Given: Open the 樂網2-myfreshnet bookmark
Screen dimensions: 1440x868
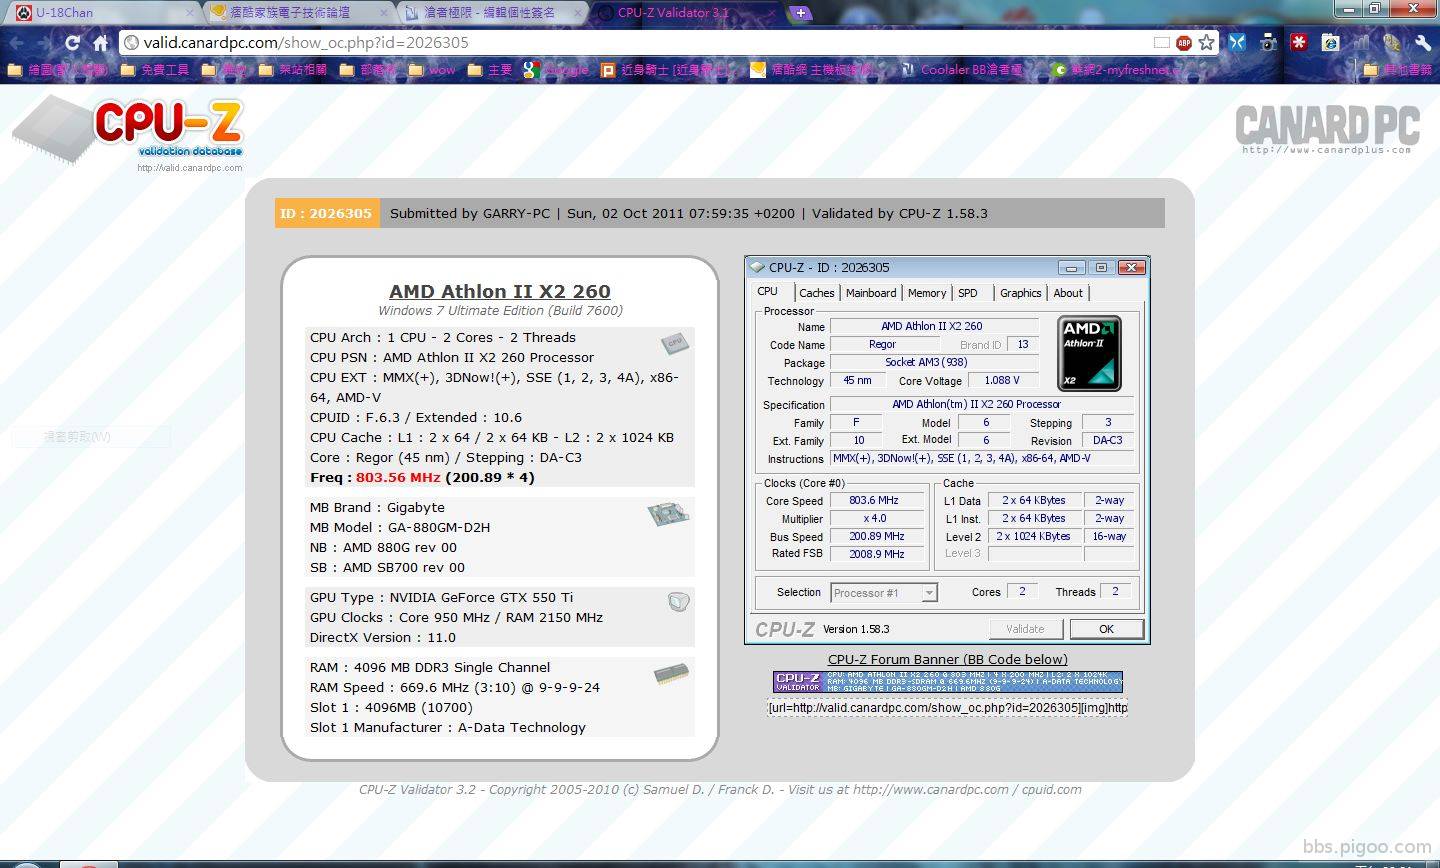Looking at the screenshot, I should tap(1115, 70).
